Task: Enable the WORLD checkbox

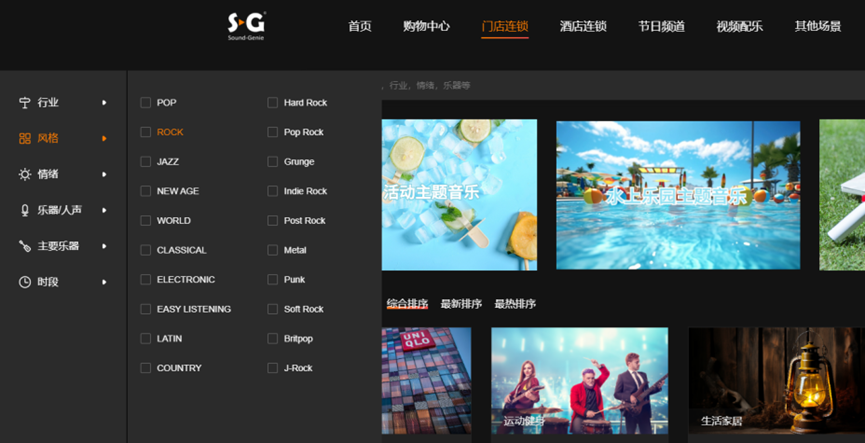Action: [x=146, y=221]
